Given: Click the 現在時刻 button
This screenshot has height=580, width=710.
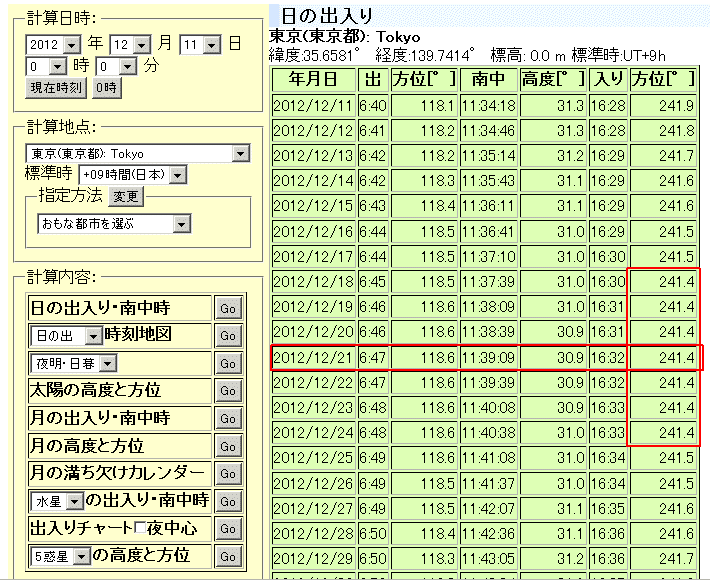Looking at the screenshot, I should (56, 87).
